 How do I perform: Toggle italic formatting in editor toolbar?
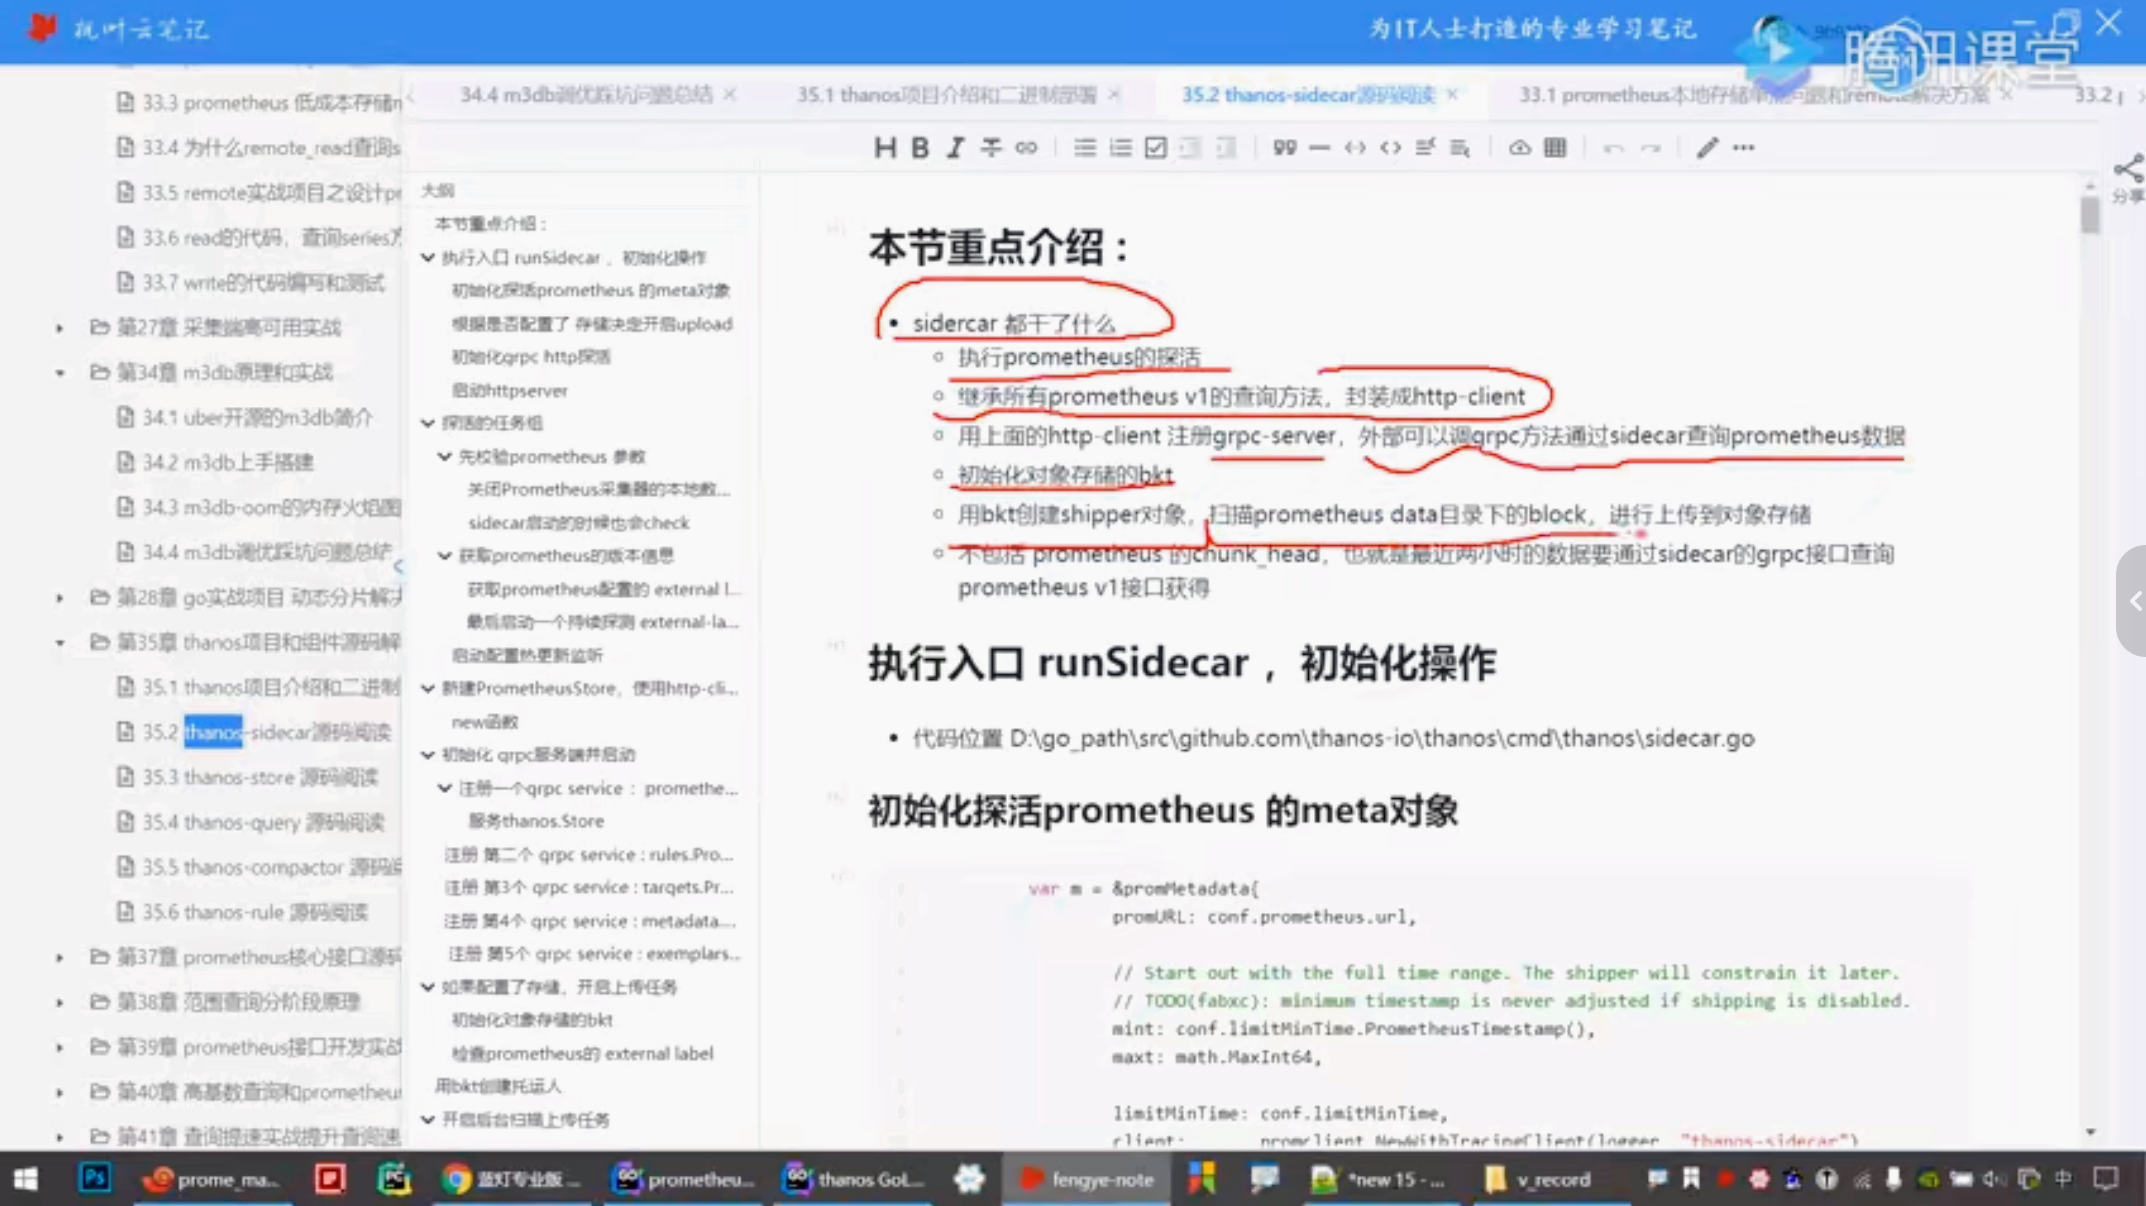955,148
